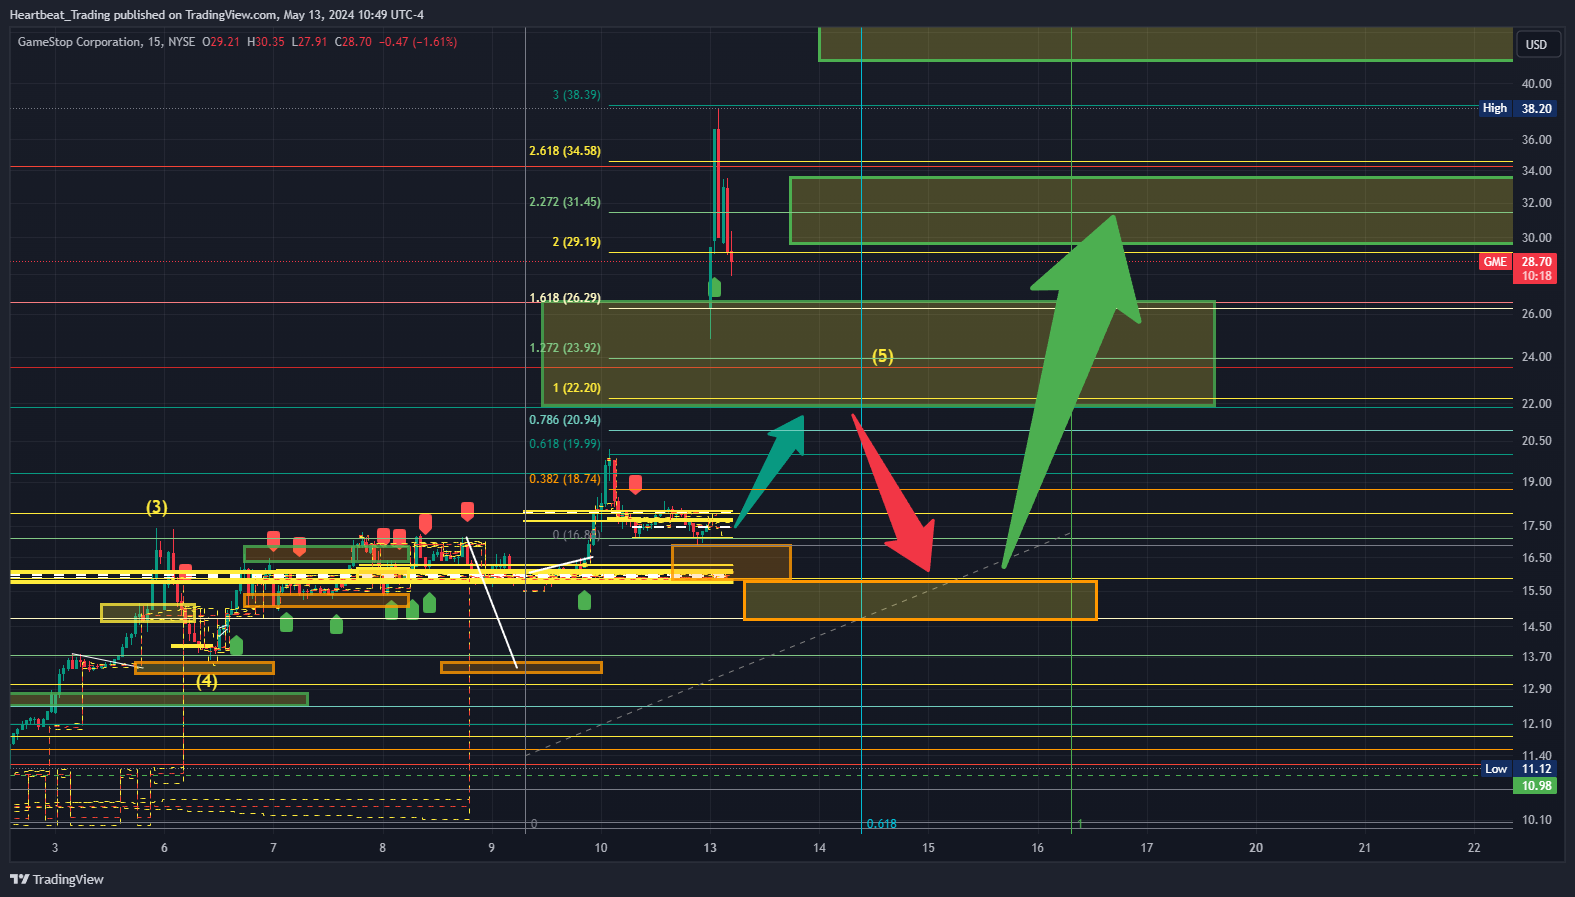The image size is (1575, 897).
Task: Select the 1.272 (23.92) Fibonacci label
Action: [565, 348]
